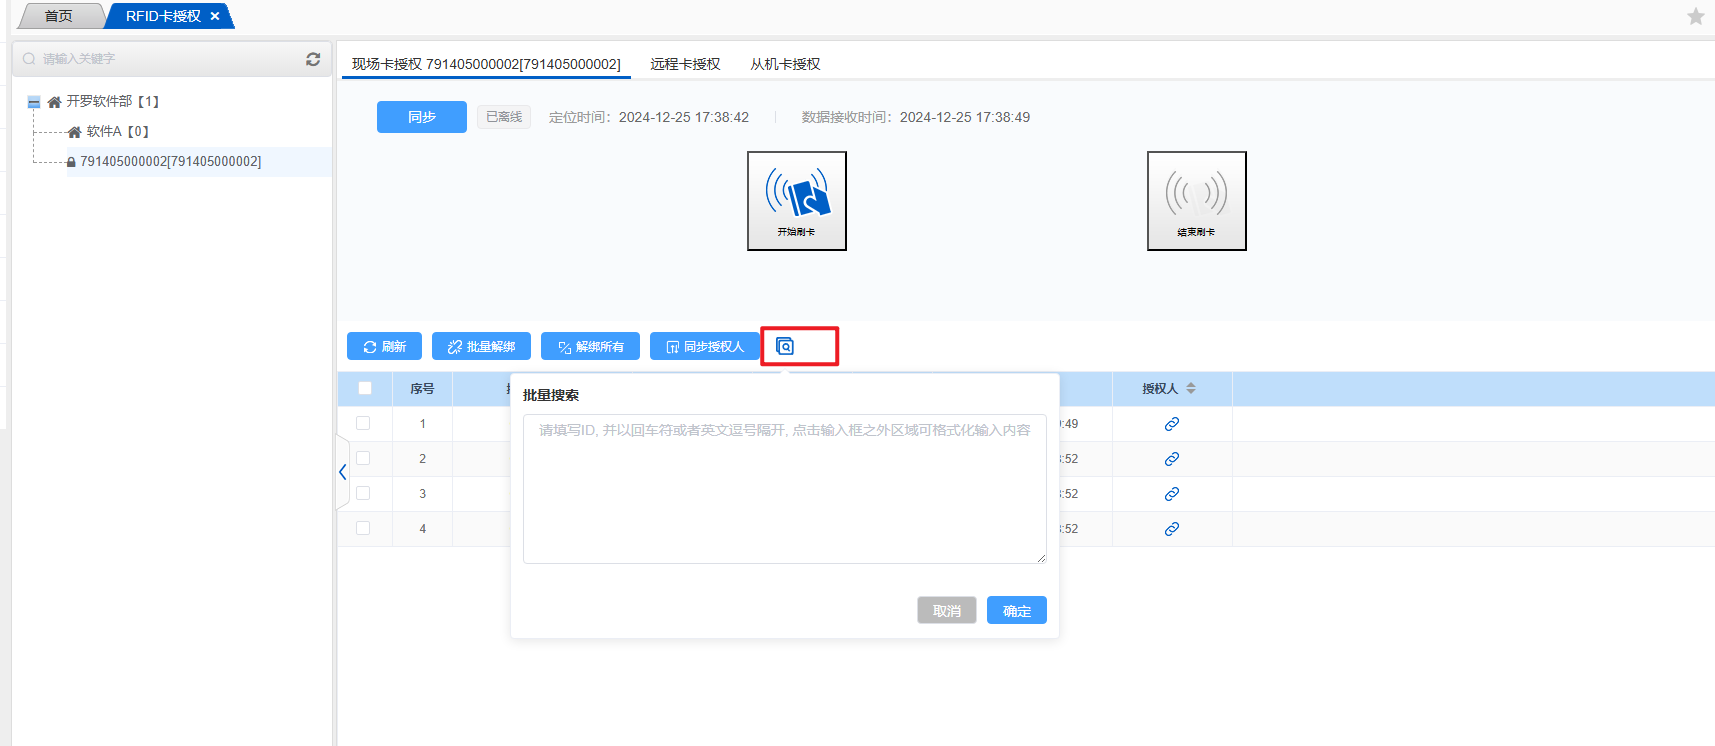Click the end card swipe icon

point(1196,200)
